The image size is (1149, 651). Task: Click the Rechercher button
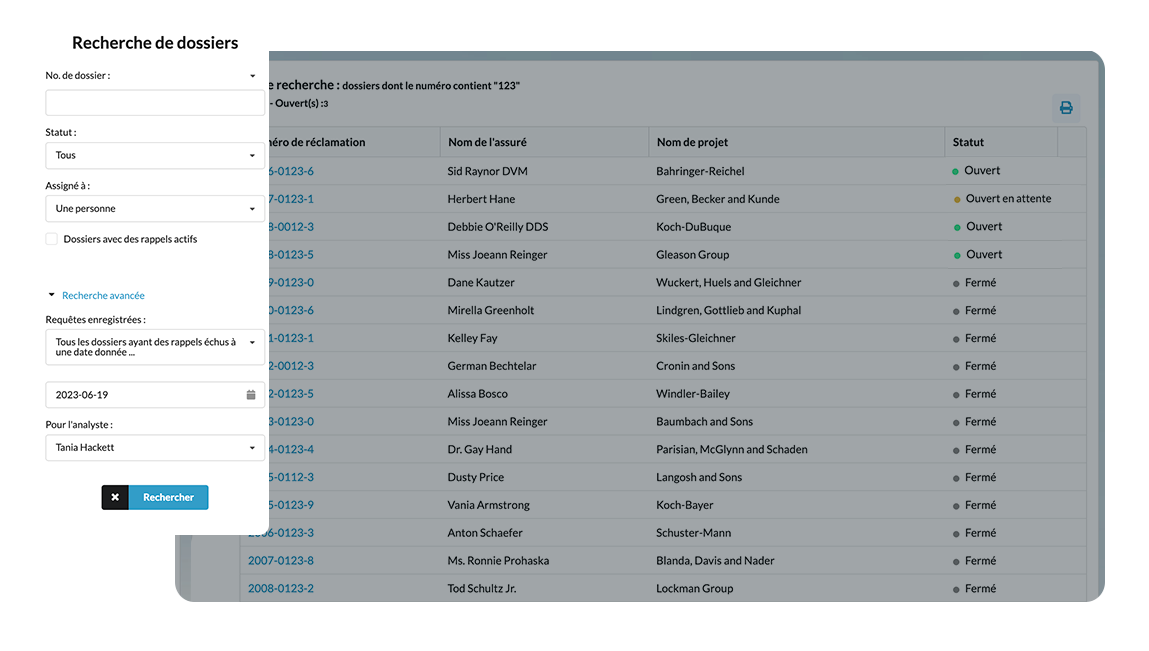click(x=169, y=497)
